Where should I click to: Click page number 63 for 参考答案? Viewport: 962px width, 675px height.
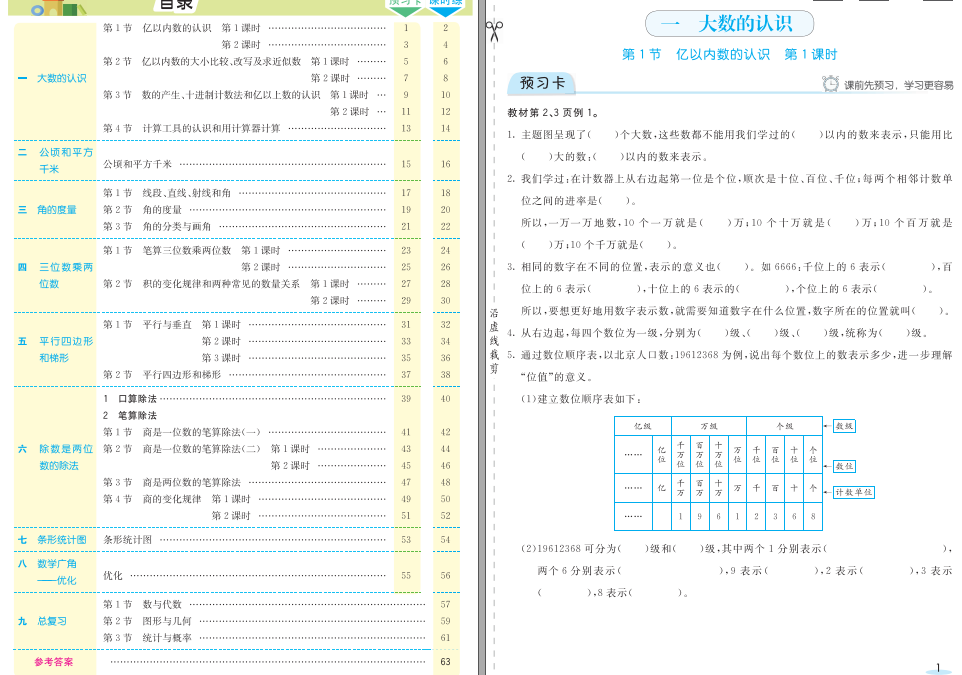(445, 662)
